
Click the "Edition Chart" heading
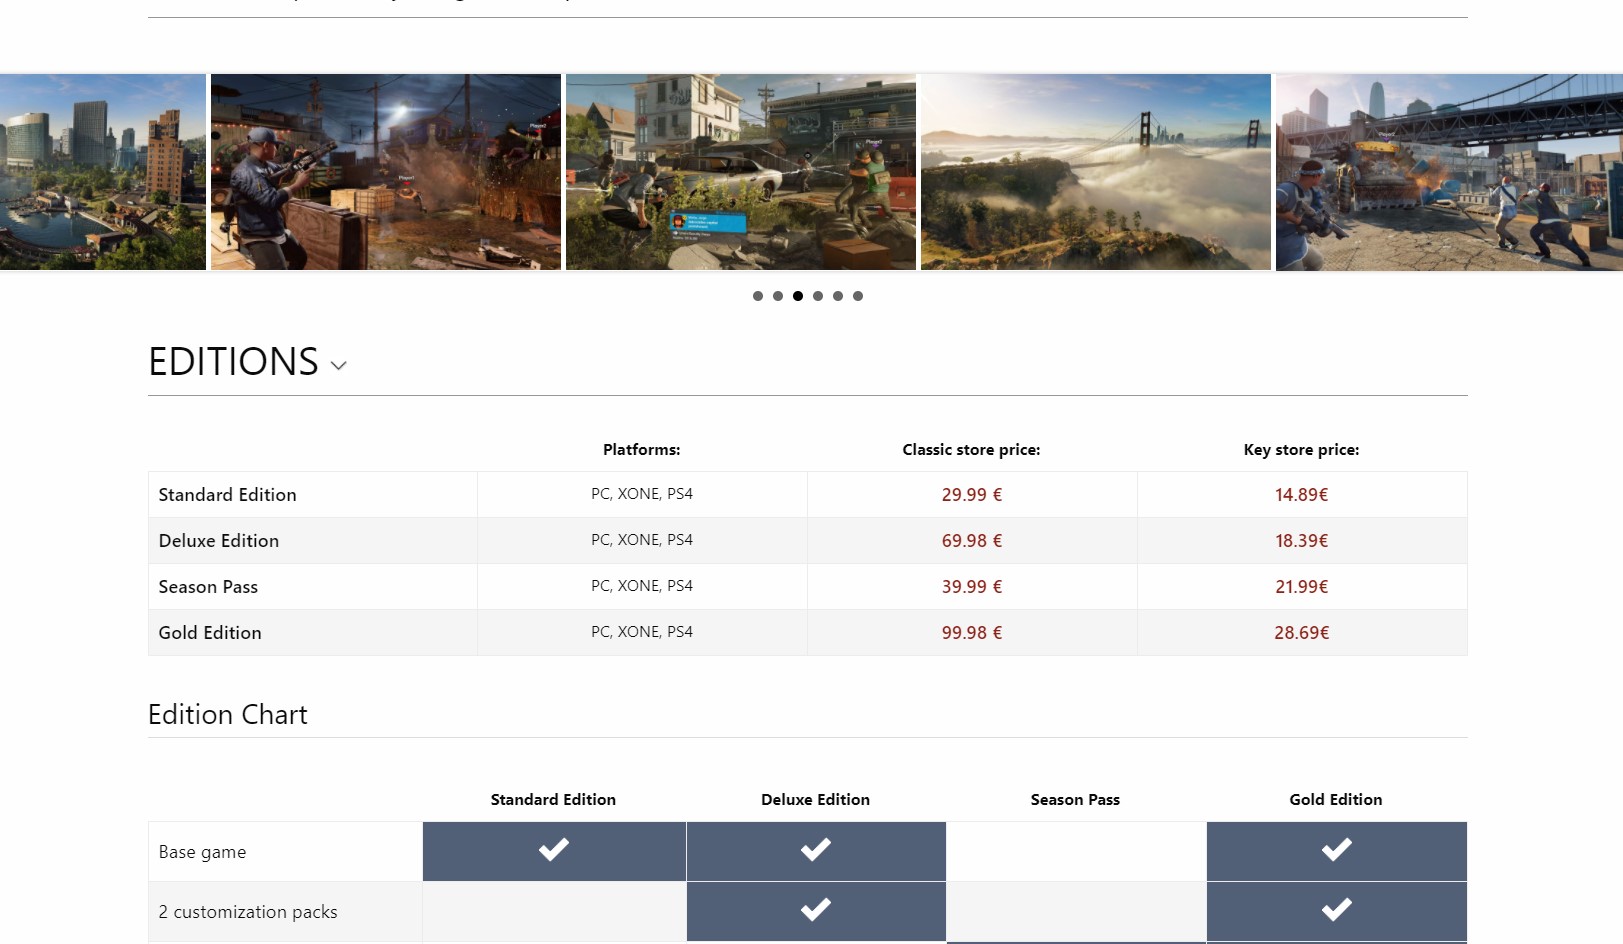pyautogui.click(x=228, y=715)
